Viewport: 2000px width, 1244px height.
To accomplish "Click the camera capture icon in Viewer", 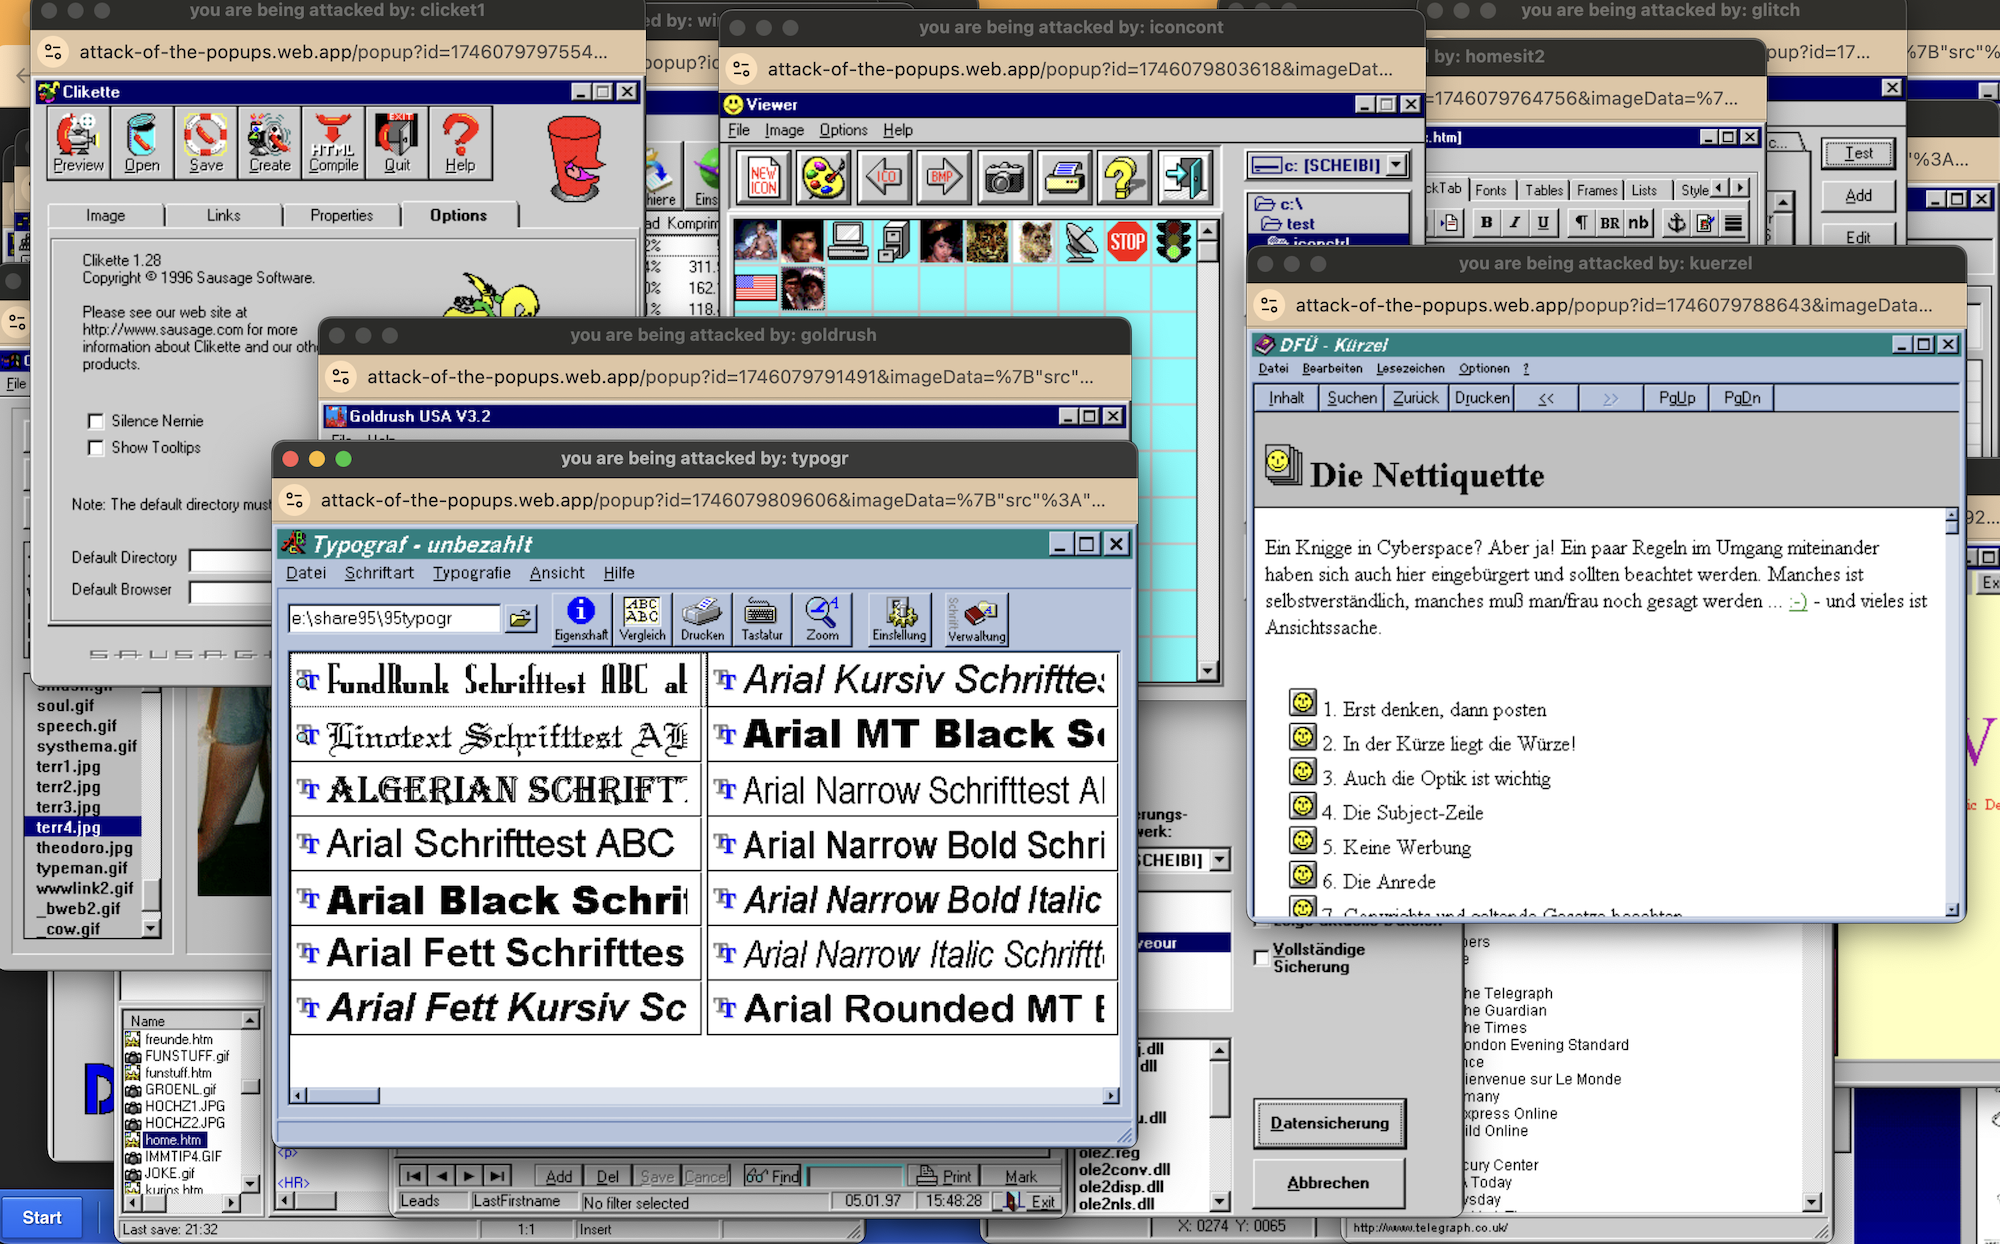I will [1004, 179].
